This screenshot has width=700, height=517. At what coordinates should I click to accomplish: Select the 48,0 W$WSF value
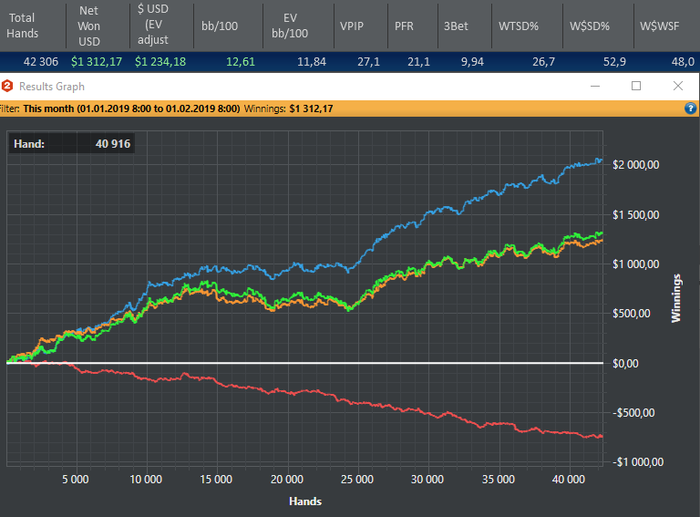point(683,62)
